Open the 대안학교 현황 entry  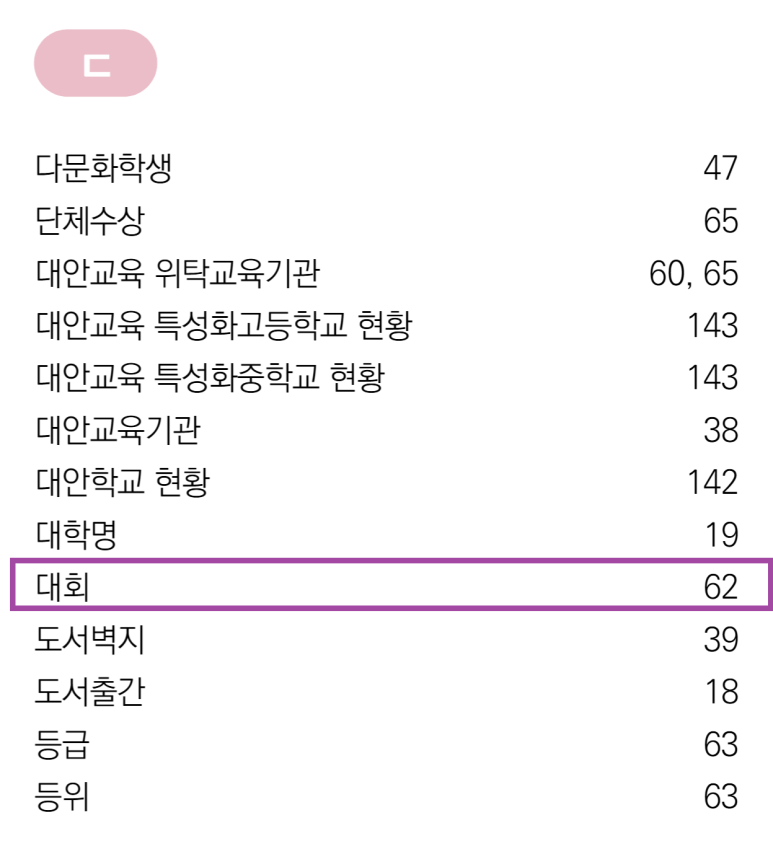tap(122, 483)
